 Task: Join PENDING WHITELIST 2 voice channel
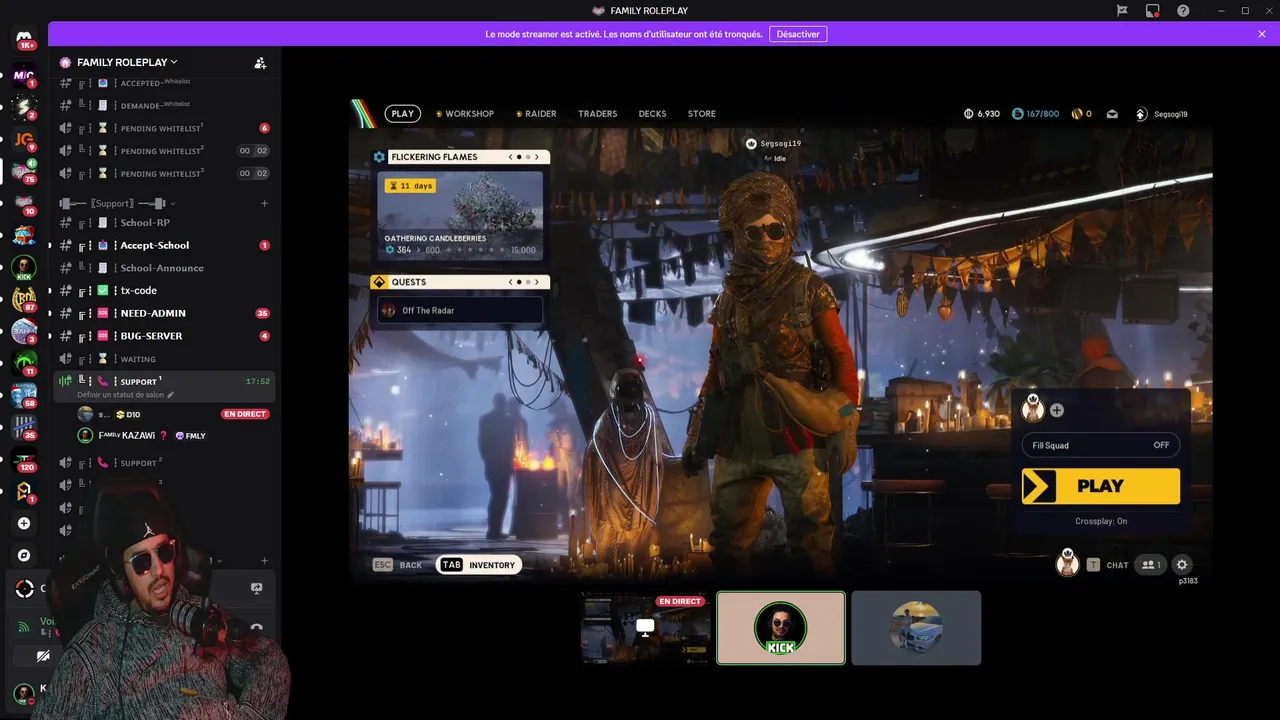[164, 151]
